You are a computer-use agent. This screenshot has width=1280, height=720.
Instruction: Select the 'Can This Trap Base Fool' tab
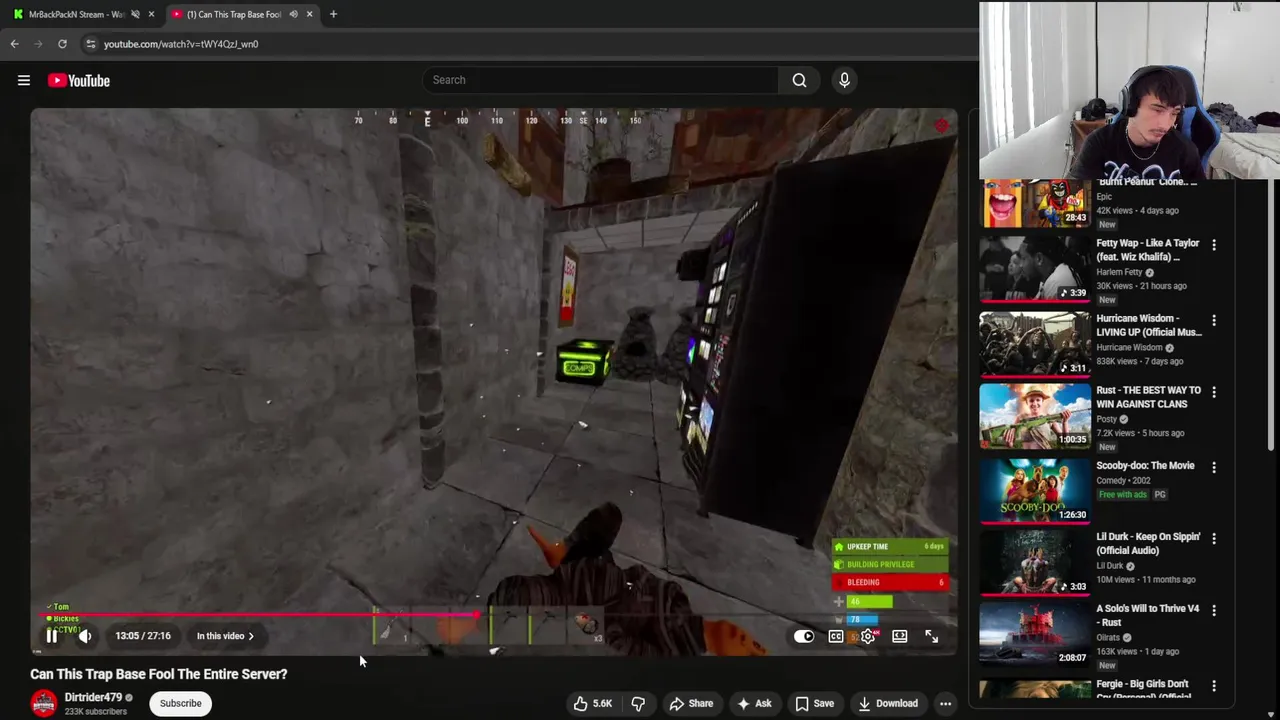[x=233, y=14]
